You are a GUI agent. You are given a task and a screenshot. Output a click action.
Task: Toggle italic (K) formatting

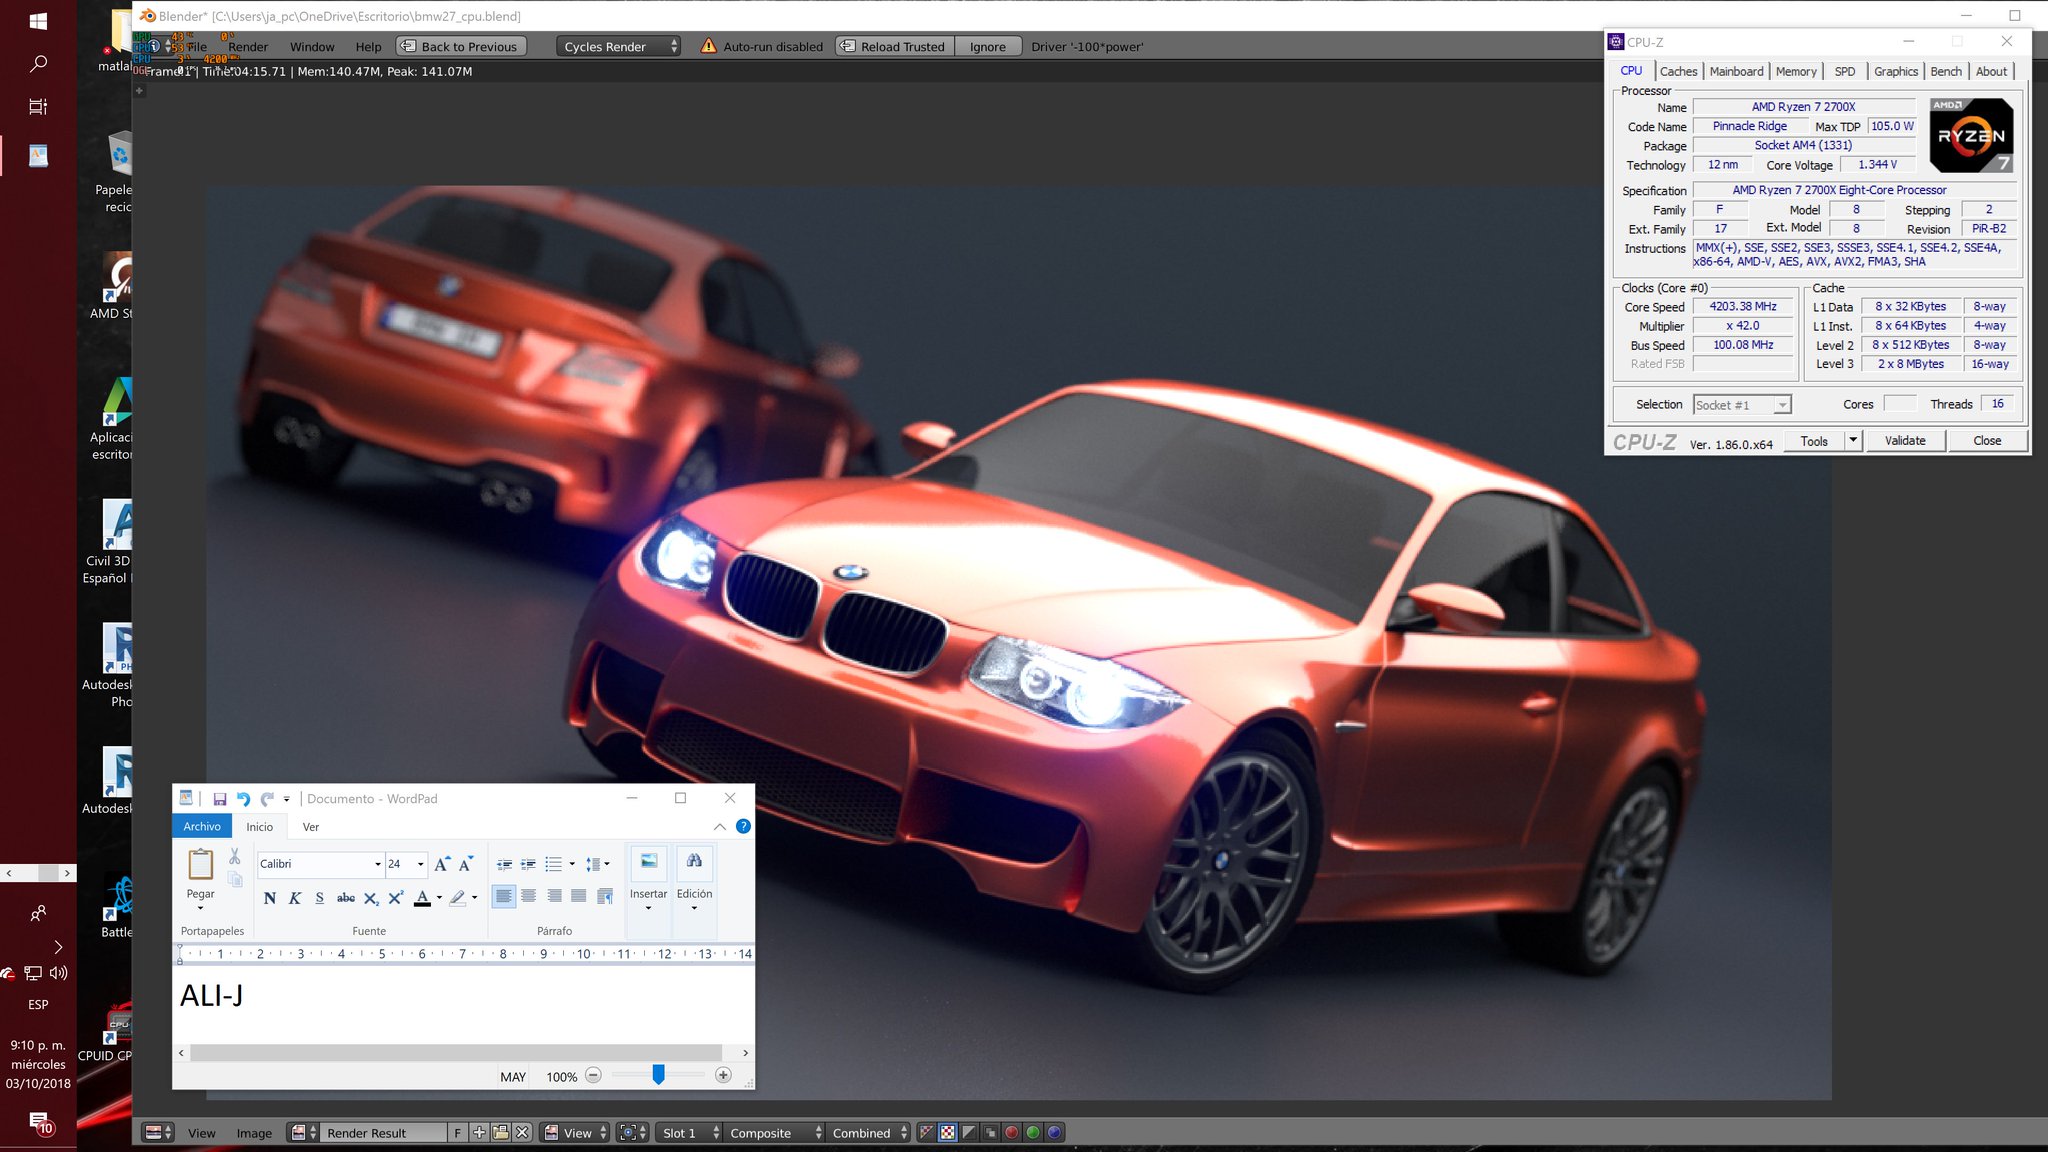click(x=295, y=898)
